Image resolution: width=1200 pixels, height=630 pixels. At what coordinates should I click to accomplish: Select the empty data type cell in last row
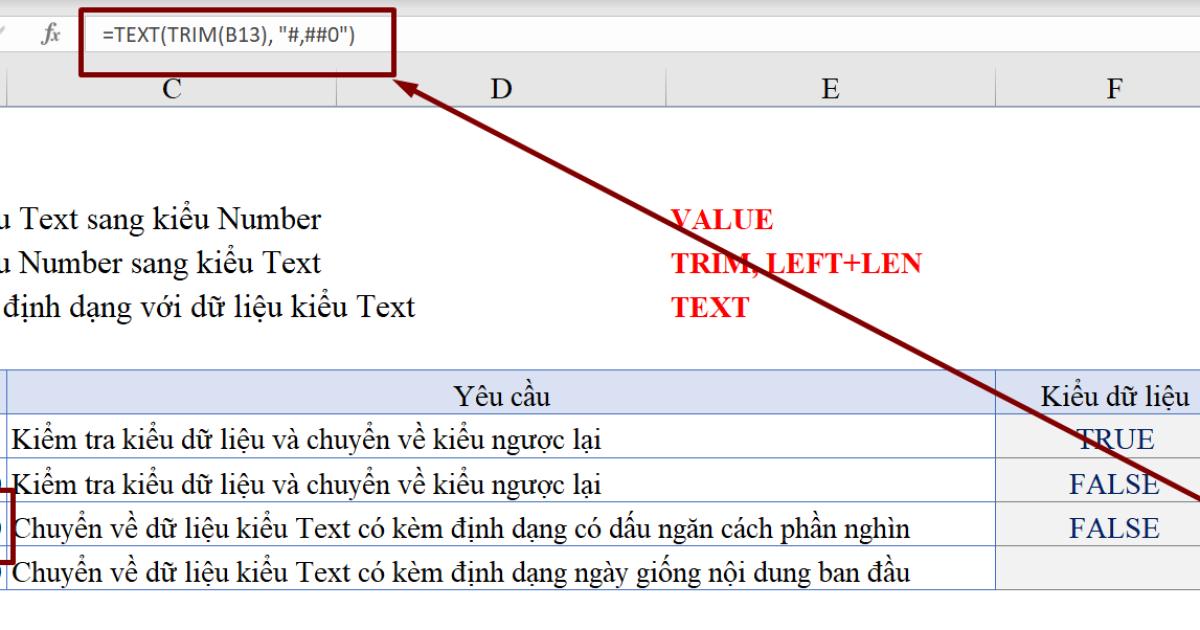coord(1097,572)
